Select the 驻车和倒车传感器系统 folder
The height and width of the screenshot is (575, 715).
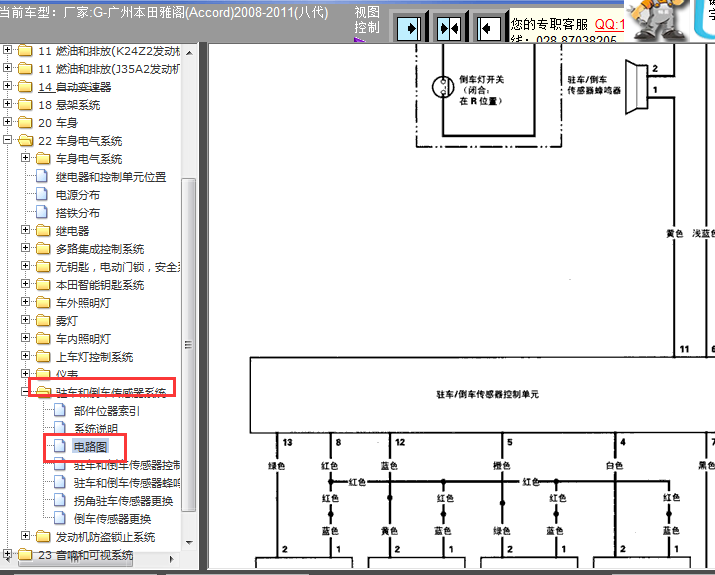click(x=111, y=392)
